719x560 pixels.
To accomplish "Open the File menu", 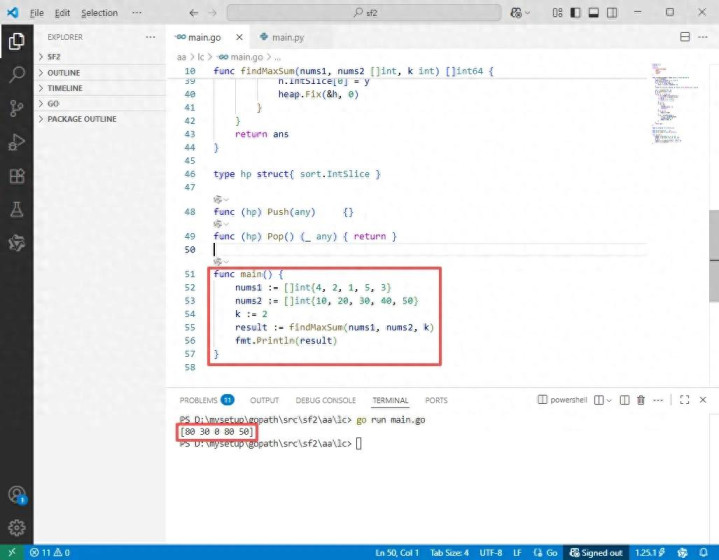I will coord(37,13).
